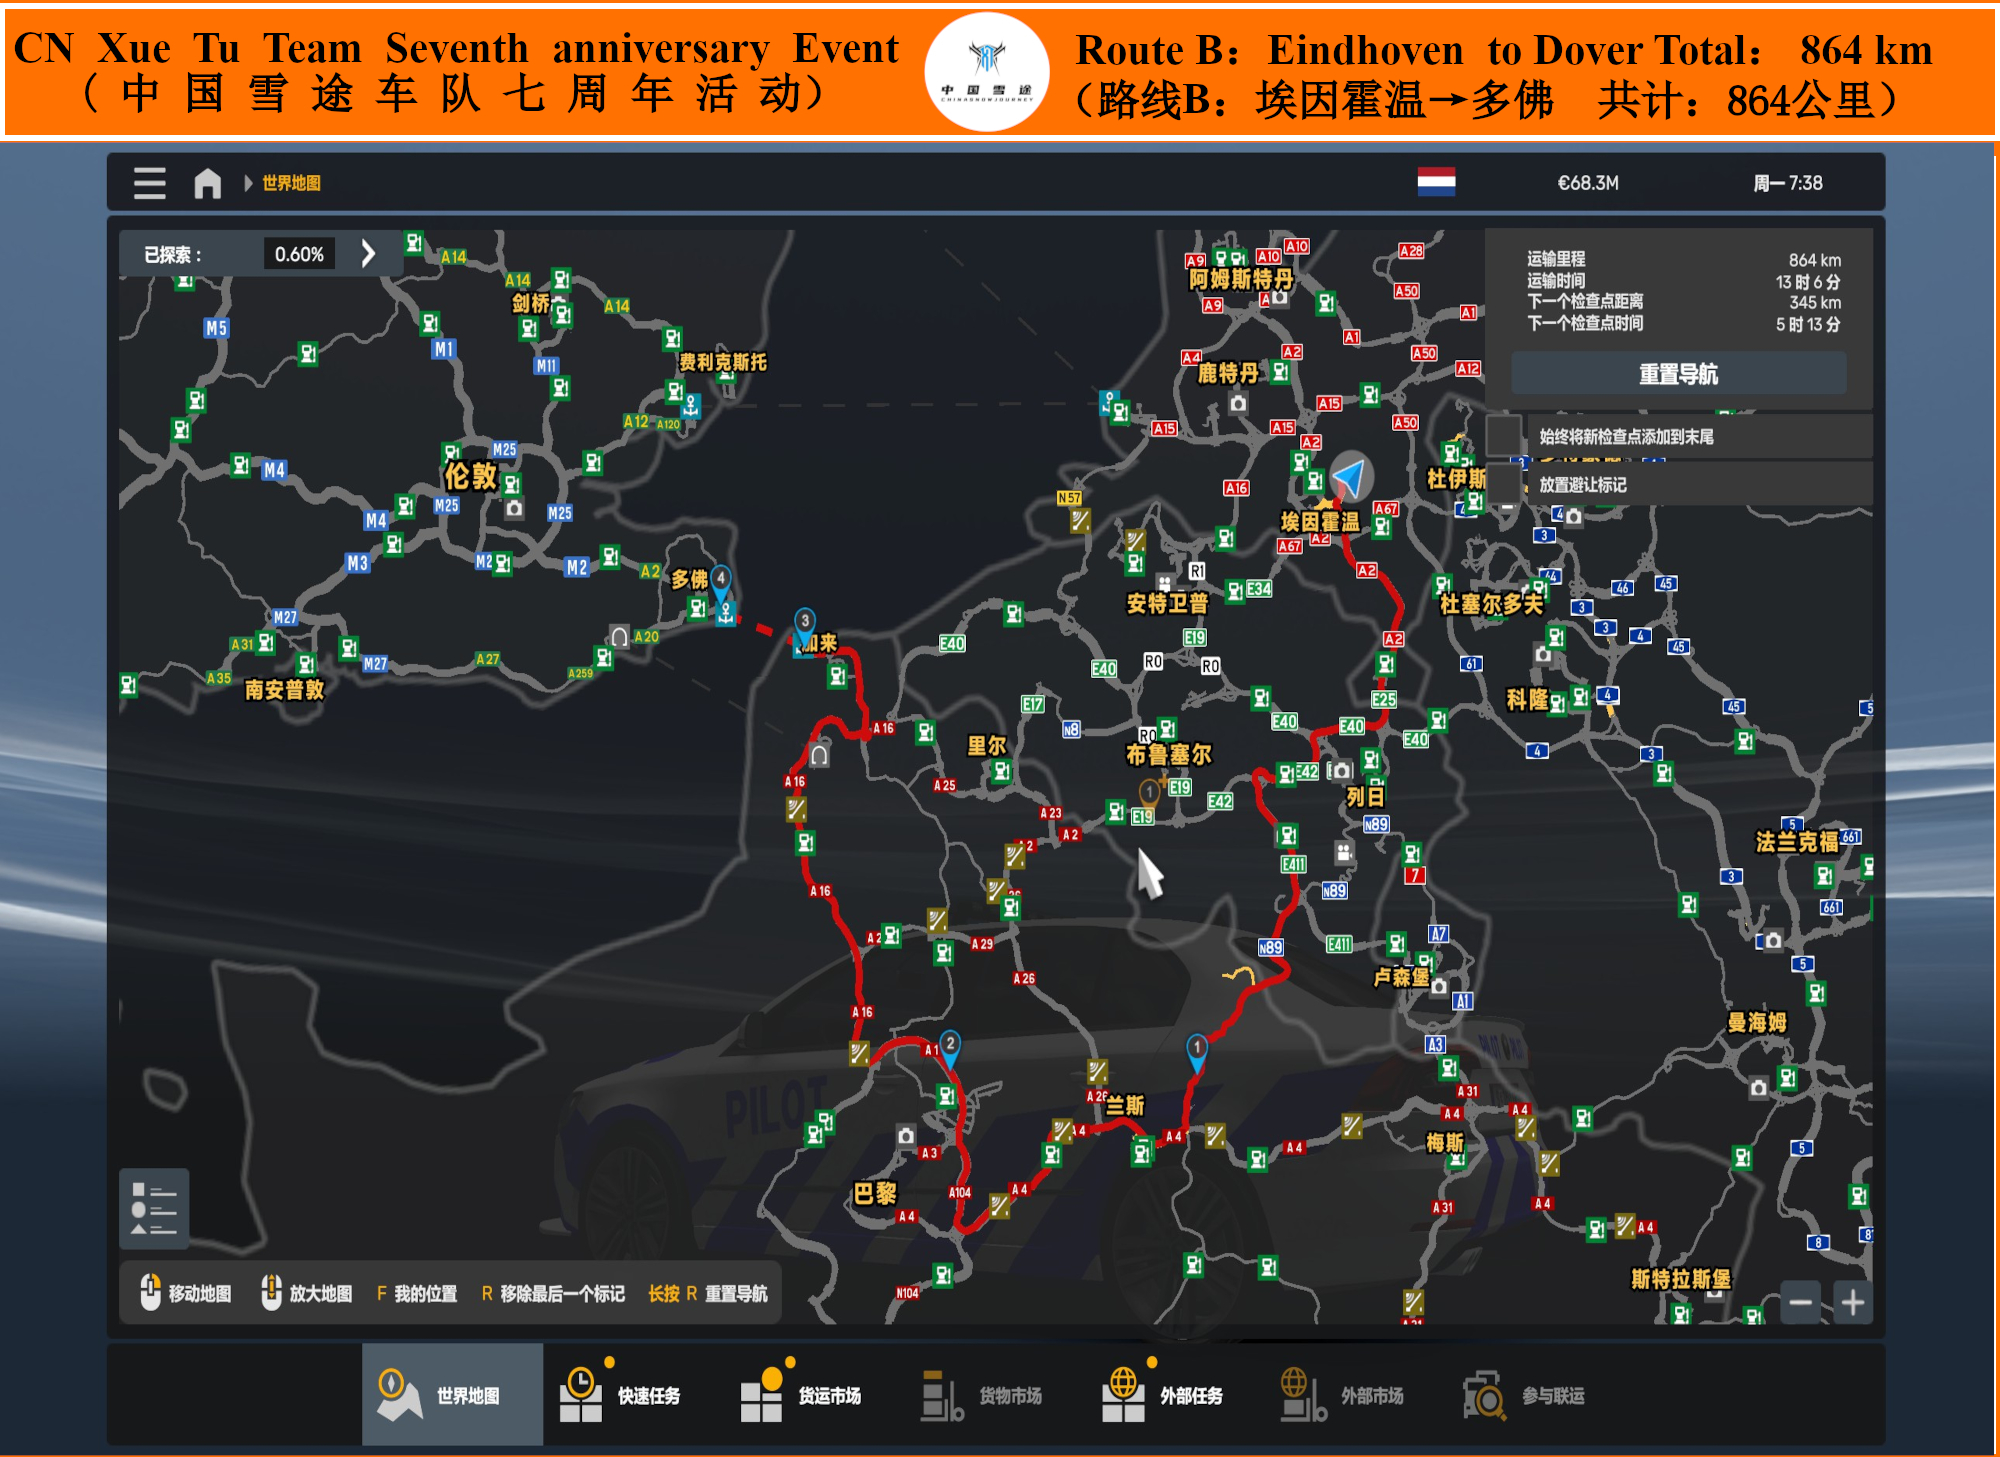
Task: Click the blue player position arrow
Action: (1350, 477)
